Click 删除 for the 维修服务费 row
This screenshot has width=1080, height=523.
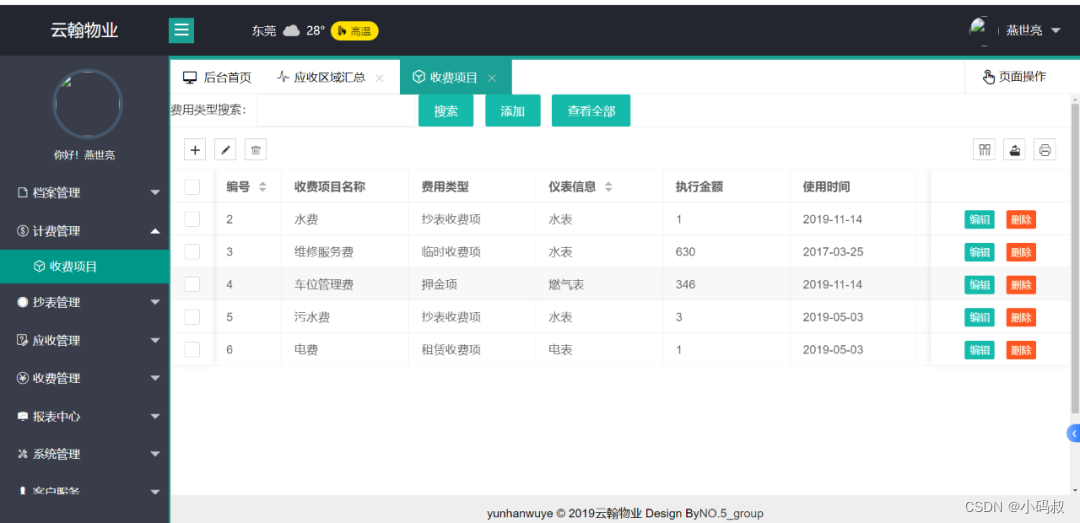click(1021, 252)
